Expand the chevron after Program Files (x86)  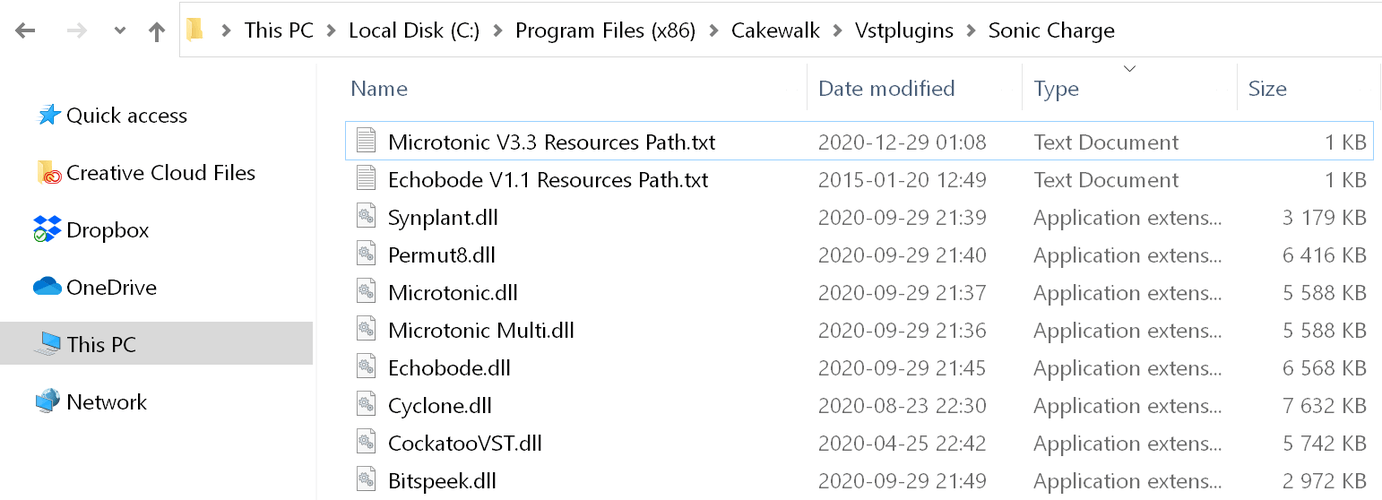click(713, 31)
